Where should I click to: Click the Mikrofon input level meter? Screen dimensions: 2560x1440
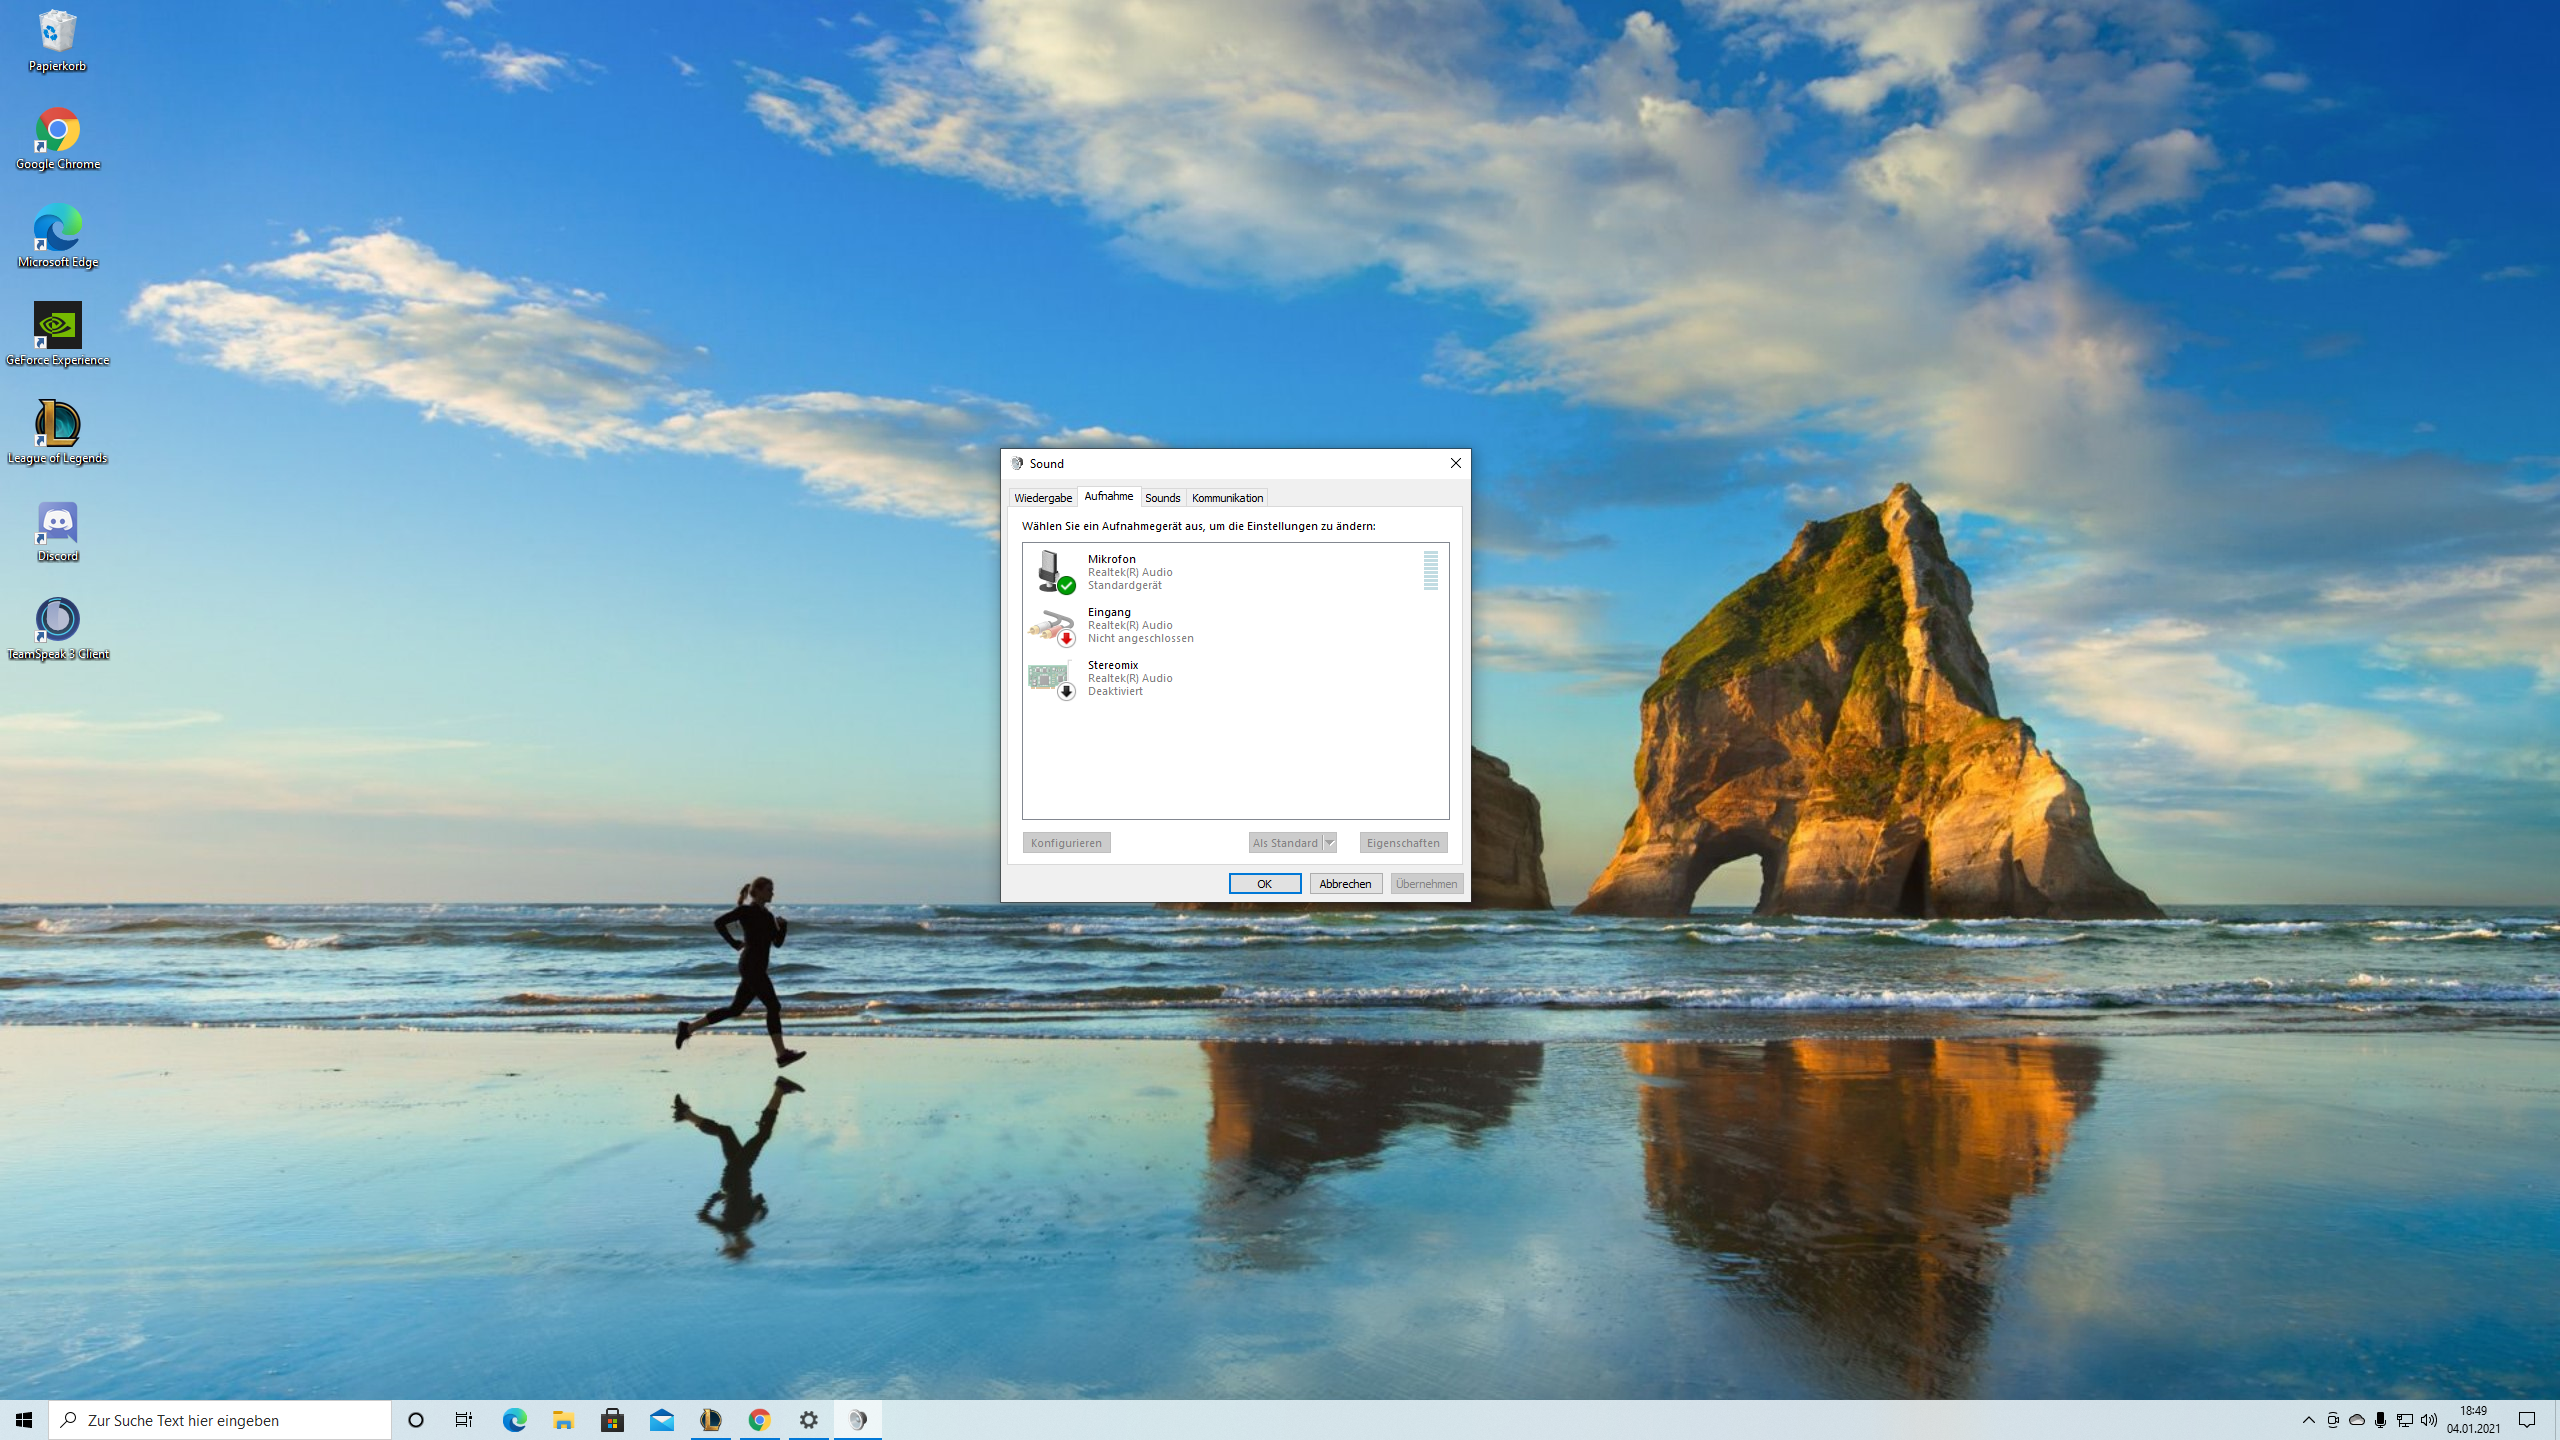click(1430, 571)
